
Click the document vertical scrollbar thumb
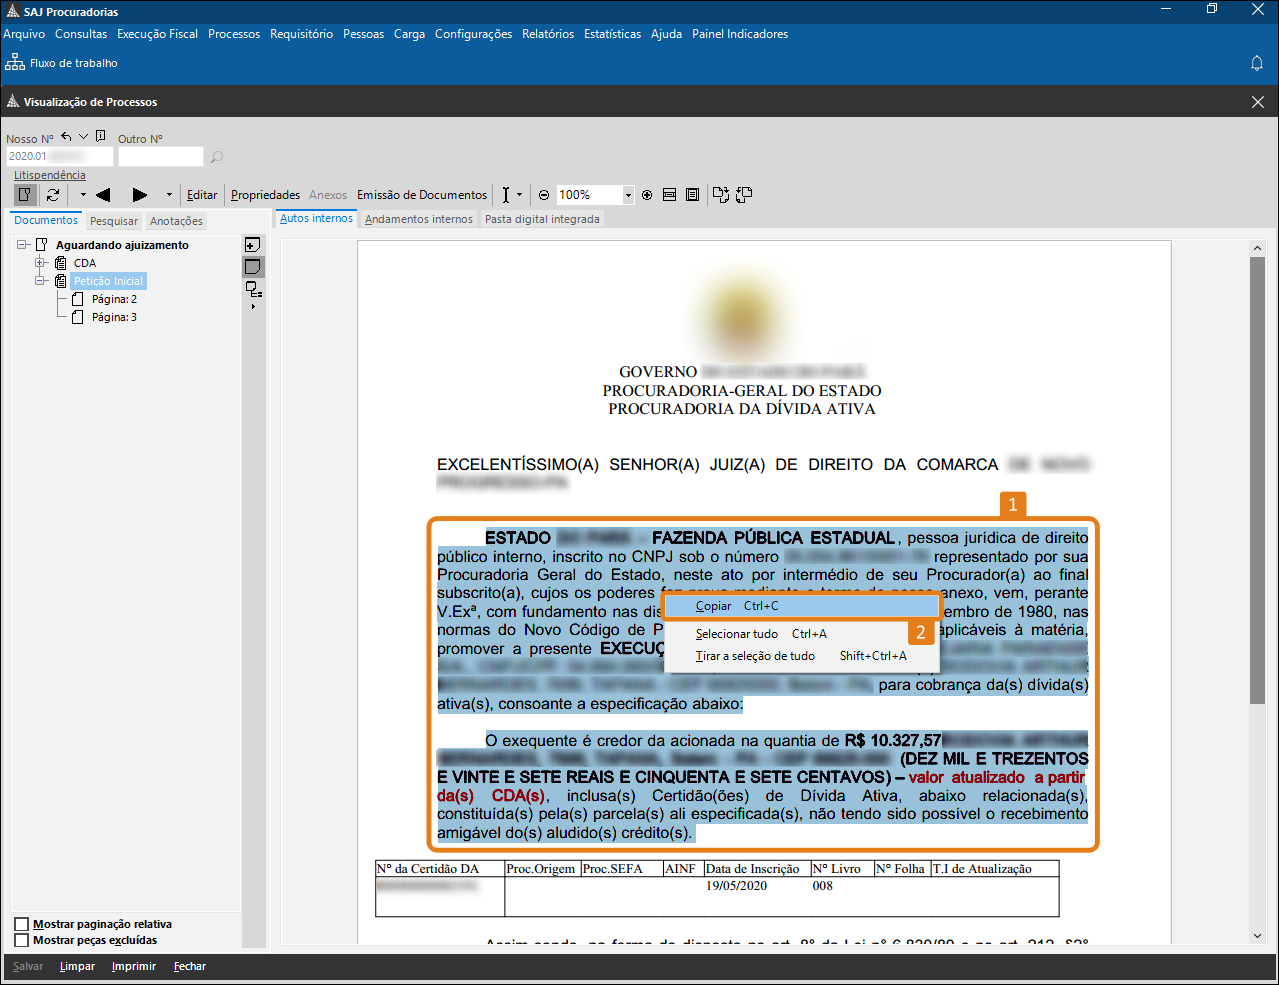[x=1257, y=480]
